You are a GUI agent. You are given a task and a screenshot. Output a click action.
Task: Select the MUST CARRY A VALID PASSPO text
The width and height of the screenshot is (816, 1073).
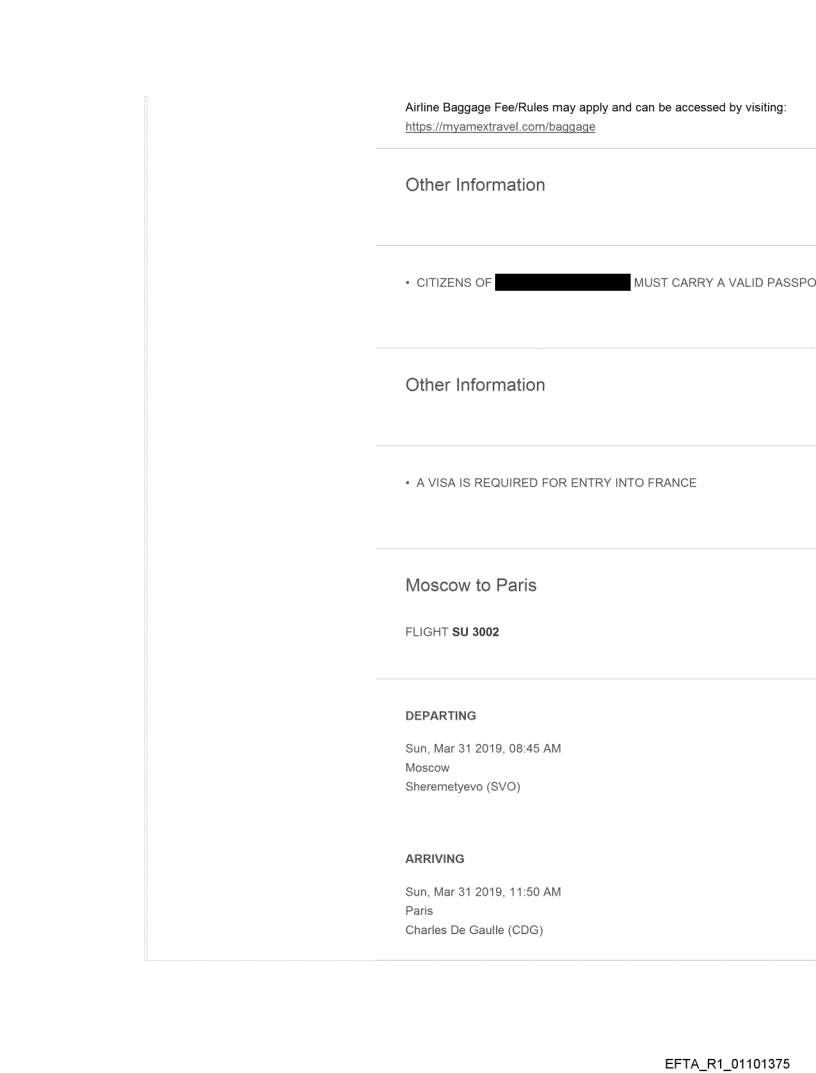725,282
